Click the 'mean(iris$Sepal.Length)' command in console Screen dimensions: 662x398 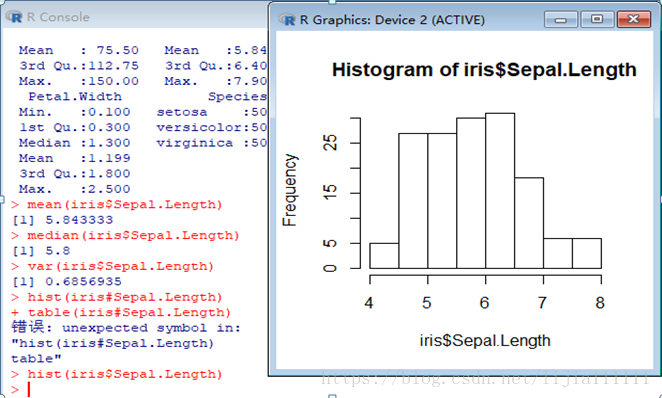125,205
